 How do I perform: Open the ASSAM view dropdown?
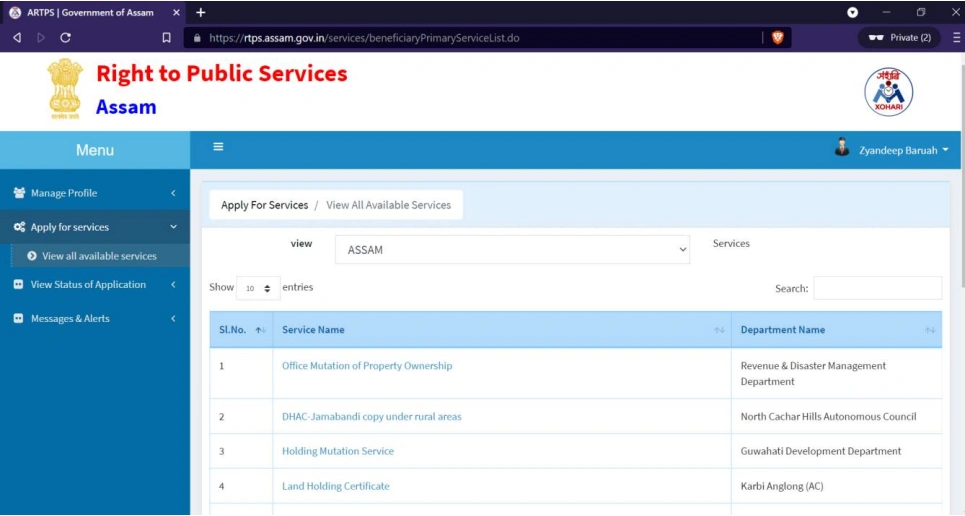pyautogui.click(x=512, y=249)
